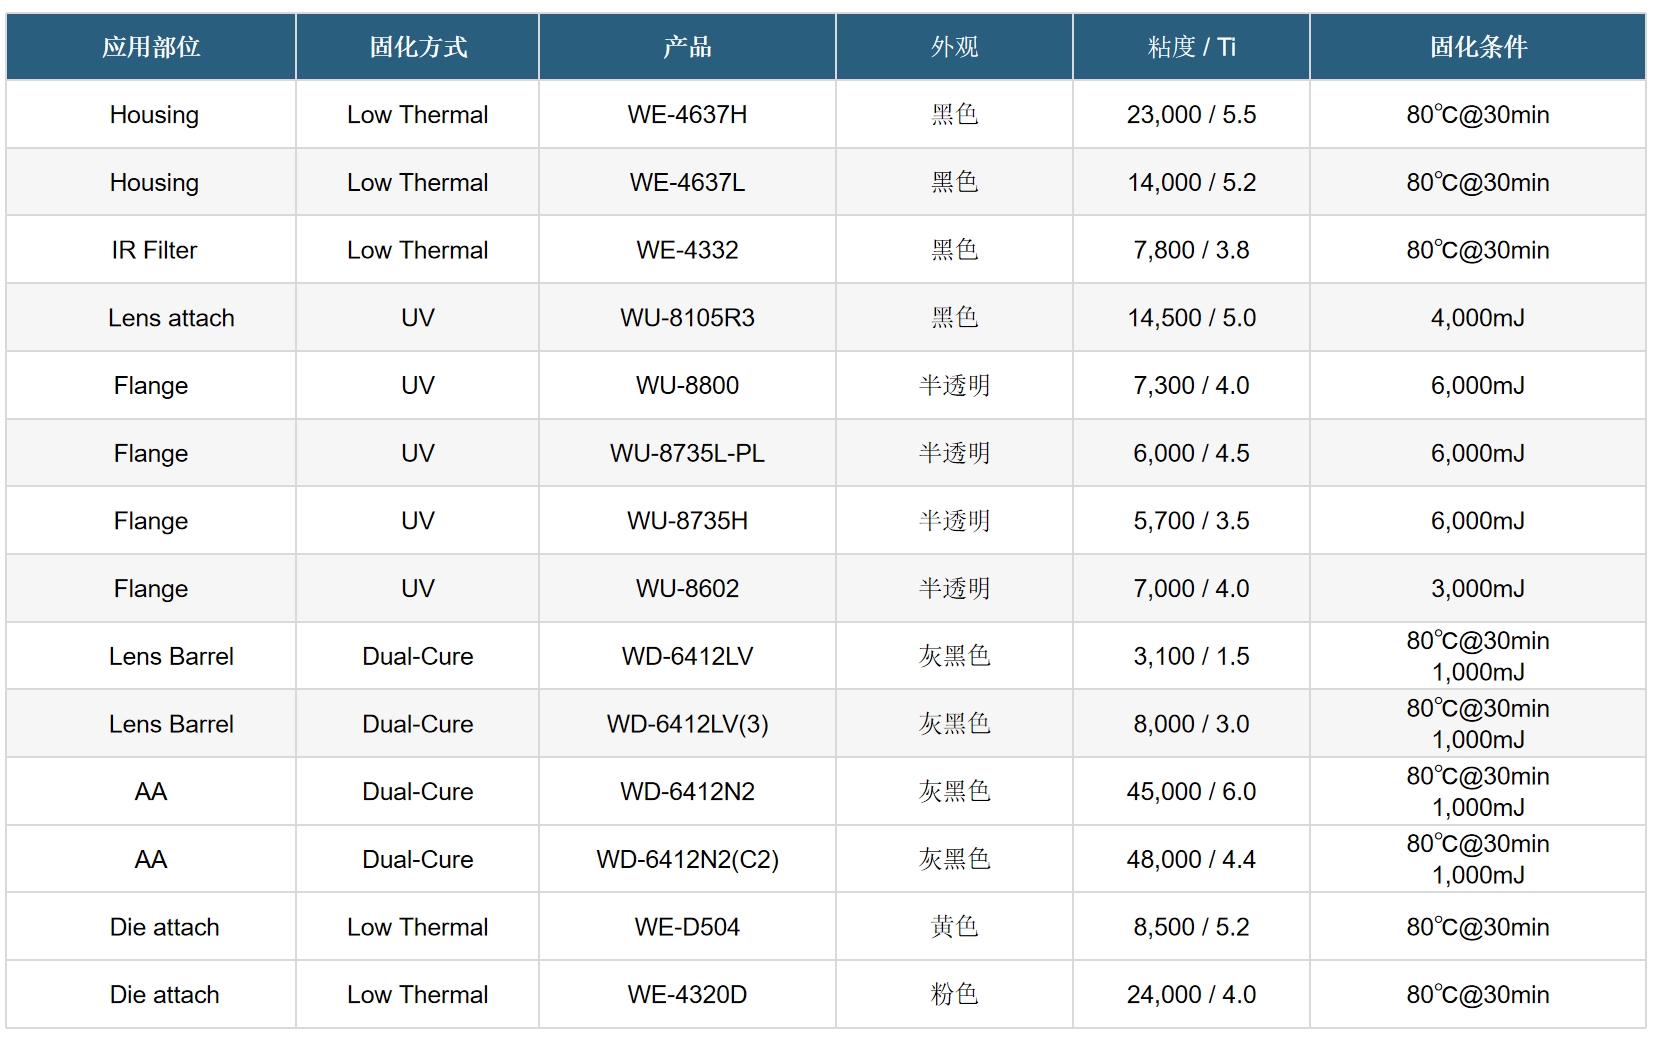1657x1037 pixels.
Task: Select the 产品 header cell
Action: (687, 47)
